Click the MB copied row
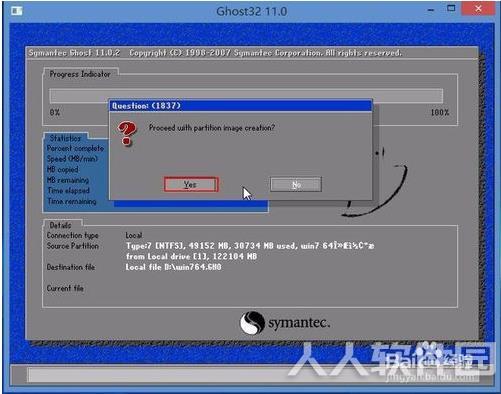The width and height of the screenshot is (501, 394). (x=62, y=169)
